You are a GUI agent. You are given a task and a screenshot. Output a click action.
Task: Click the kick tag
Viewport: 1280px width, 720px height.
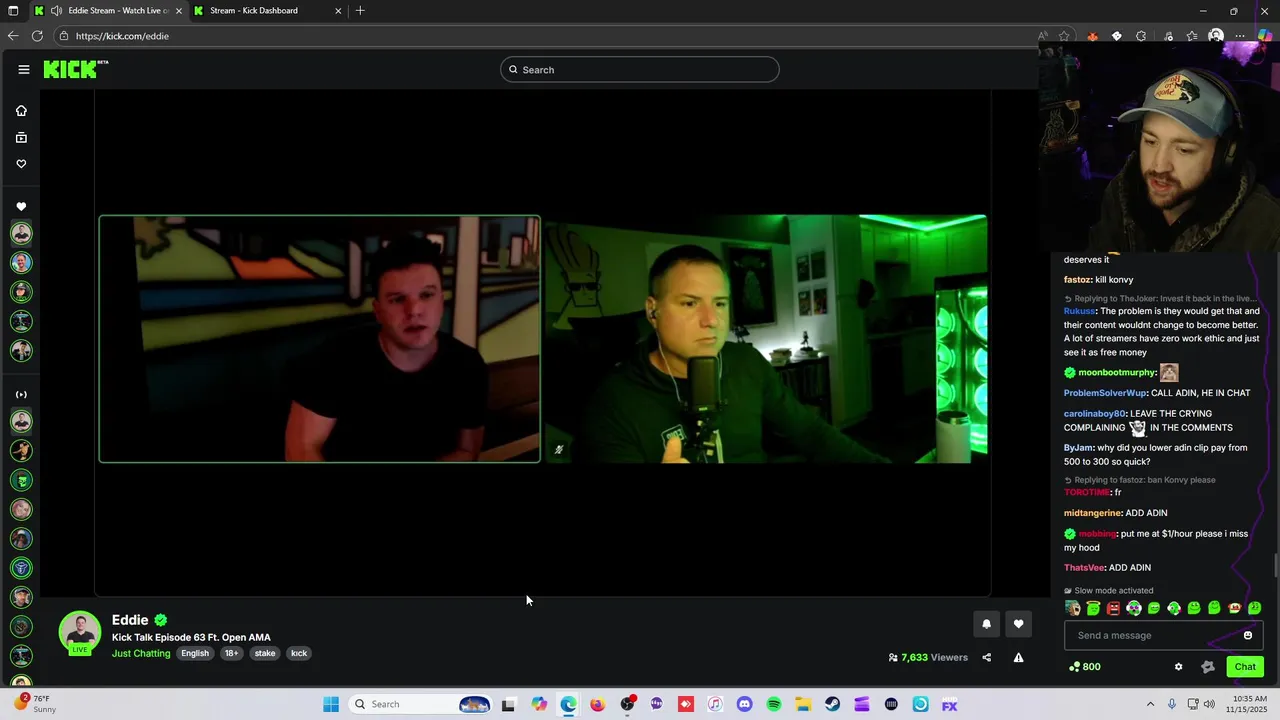tap(299, 653)
